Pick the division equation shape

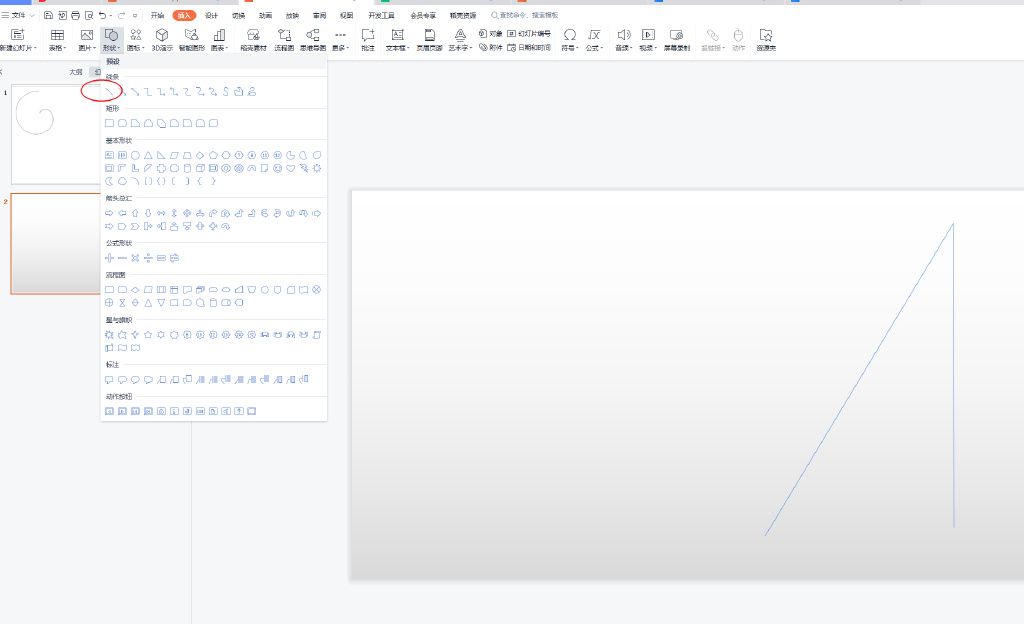148,258
